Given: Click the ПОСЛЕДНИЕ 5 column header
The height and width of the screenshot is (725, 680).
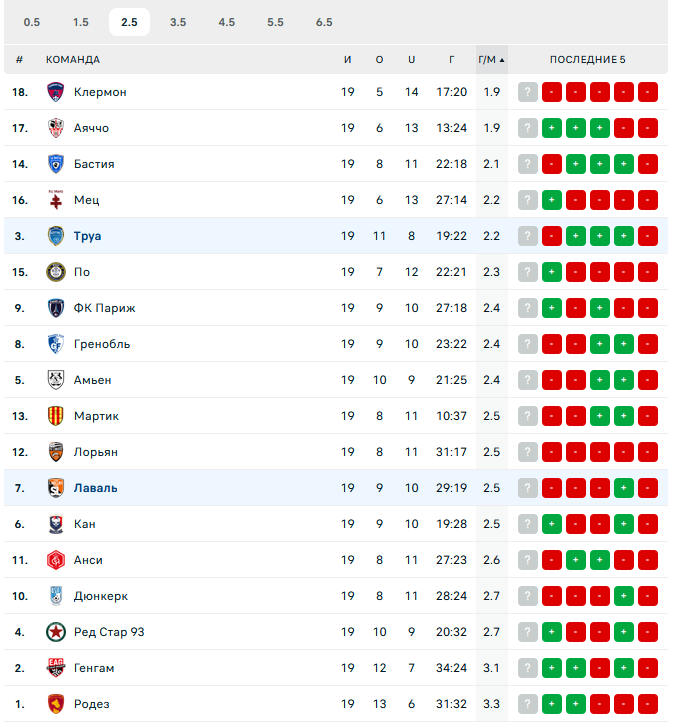Looking at the screenshot, I should (587, 59).
